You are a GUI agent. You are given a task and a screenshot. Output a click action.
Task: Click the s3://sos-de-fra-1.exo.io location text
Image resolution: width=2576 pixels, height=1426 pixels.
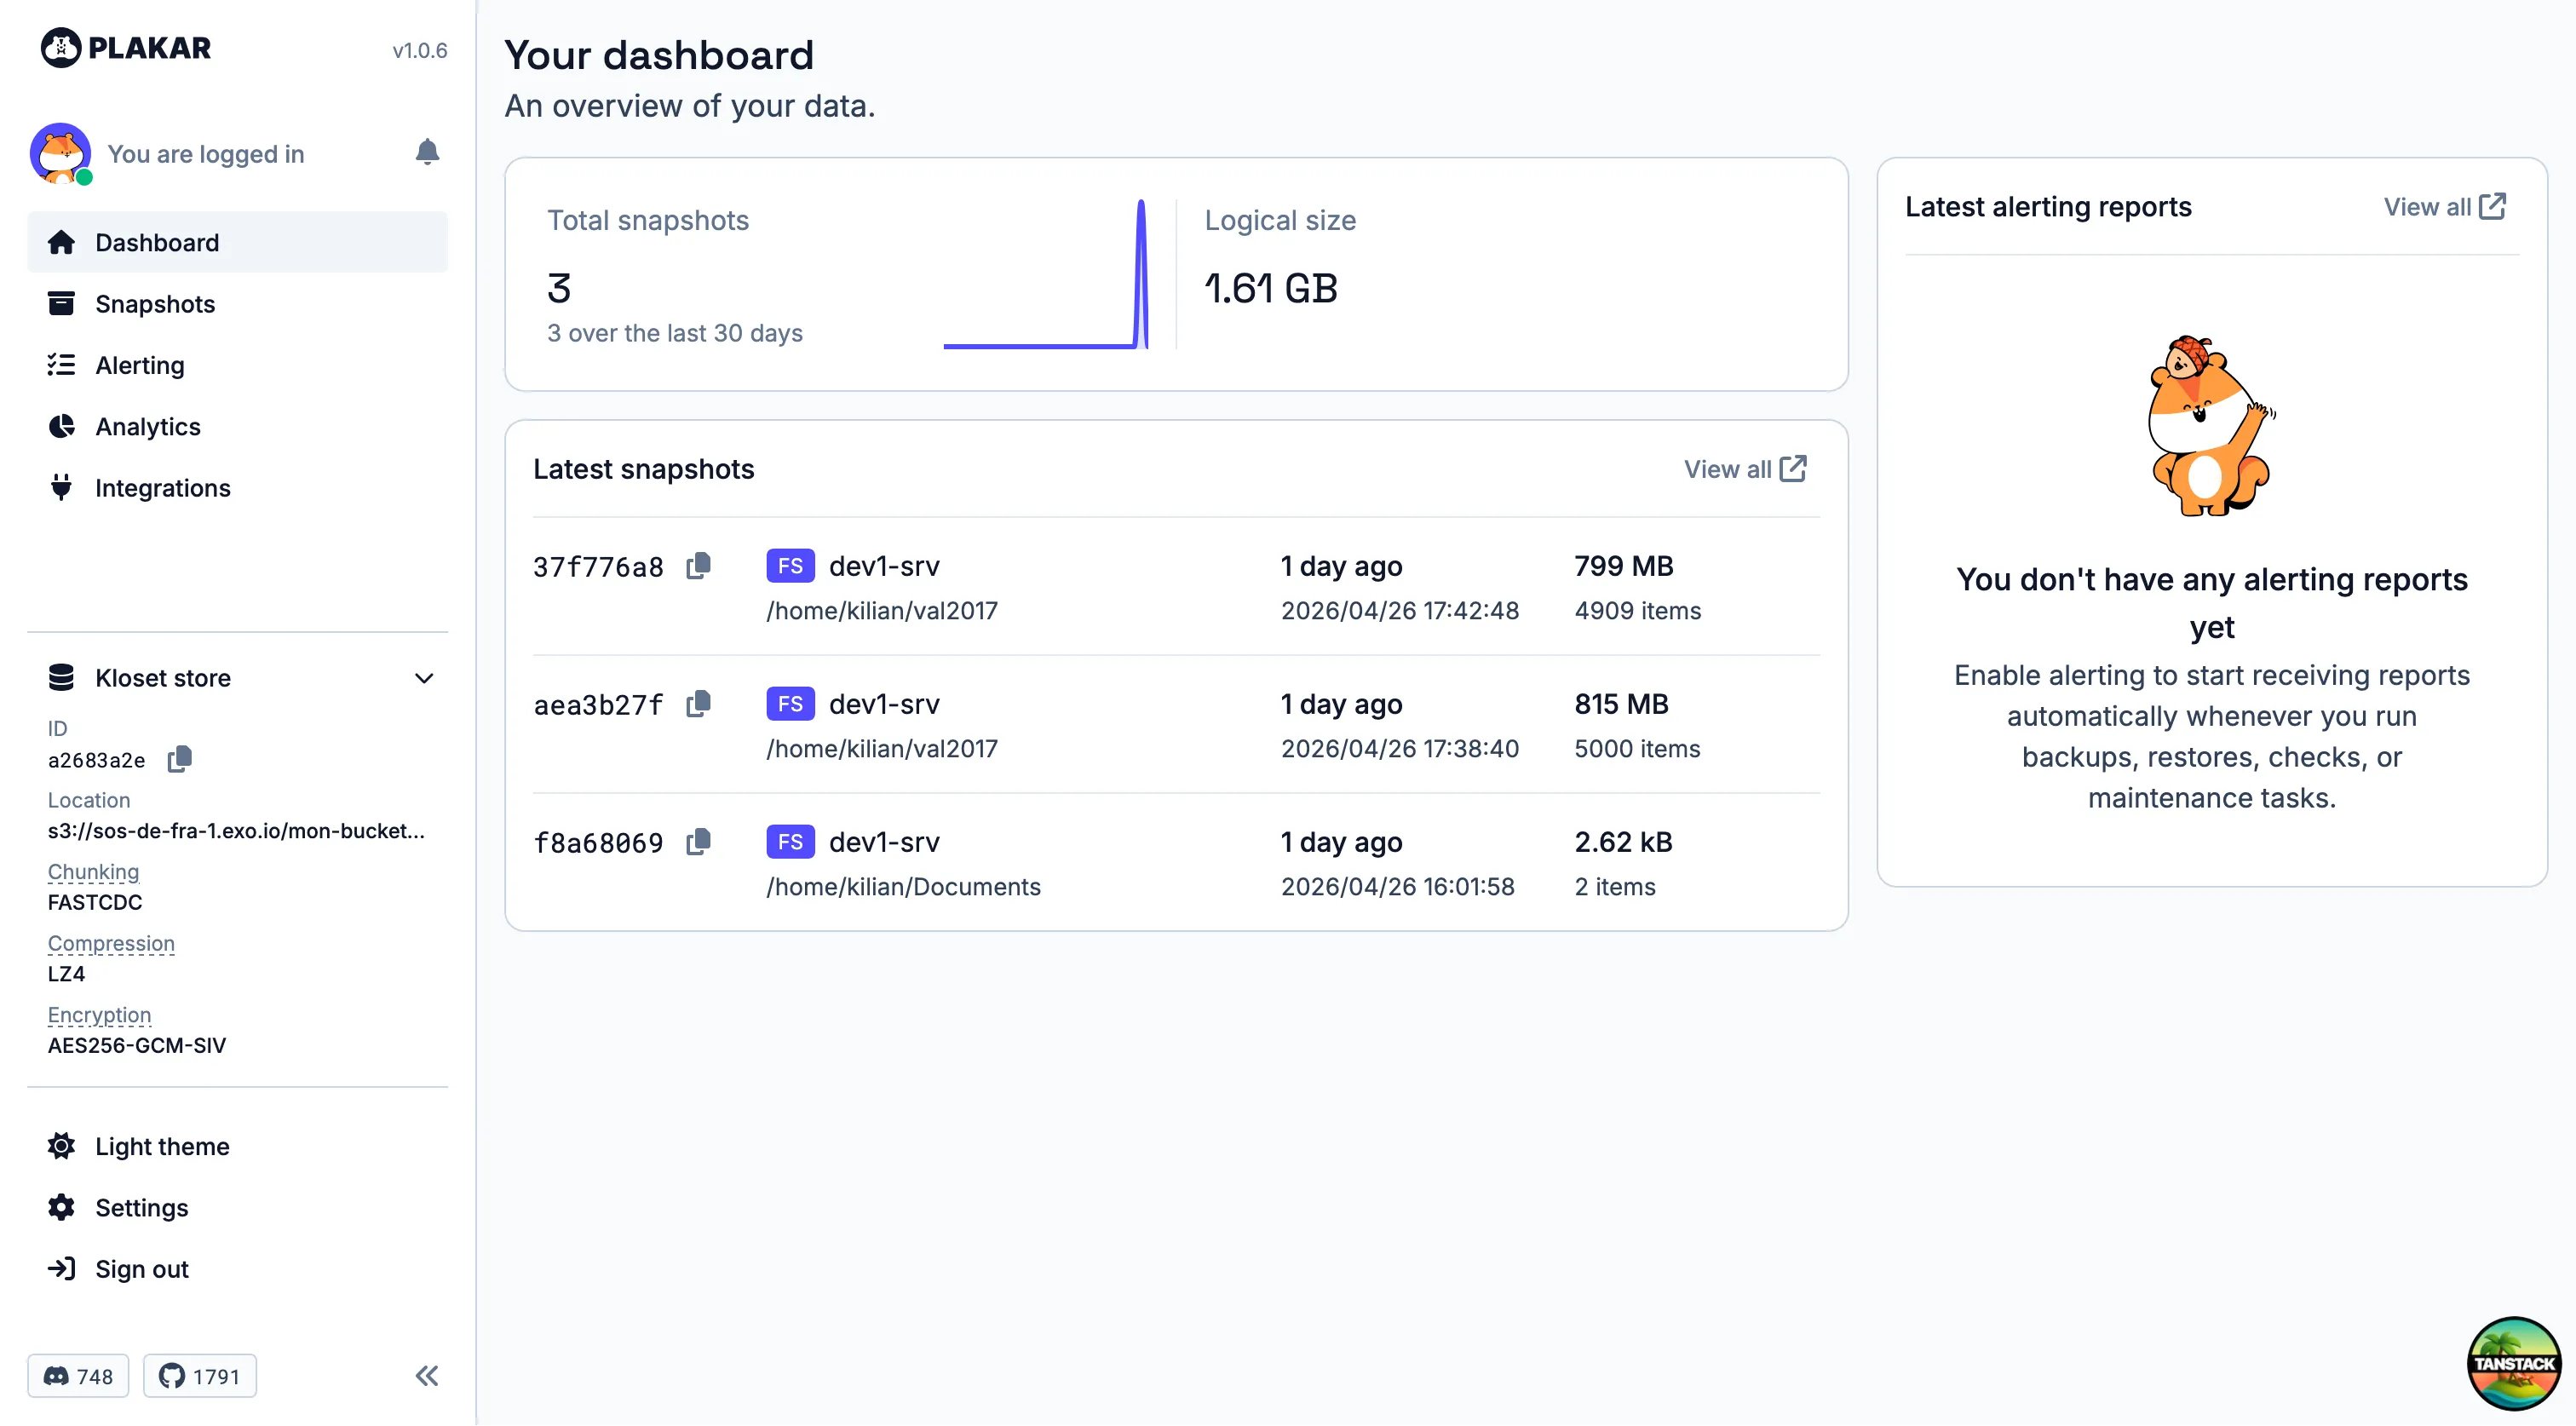point(236,831)
